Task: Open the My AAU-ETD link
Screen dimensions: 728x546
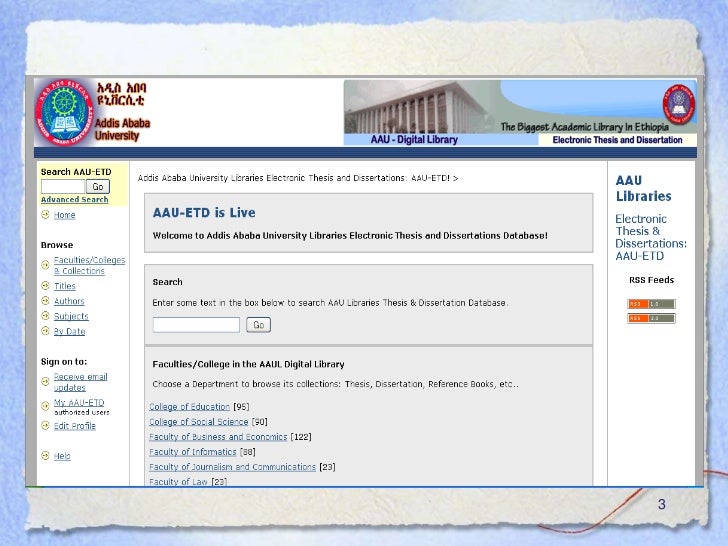Action: pyautogui.click(x=79, y=402)
